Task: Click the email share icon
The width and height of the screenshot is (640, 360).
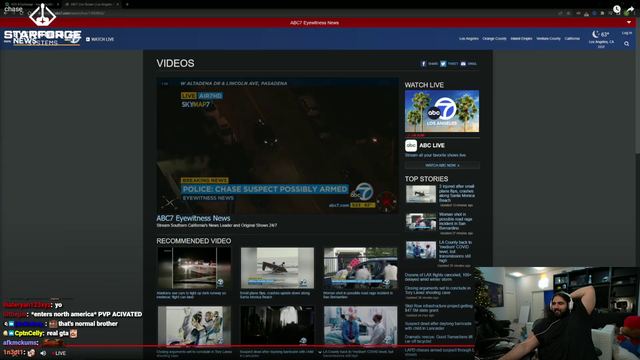Action: (x=463, y=64)
